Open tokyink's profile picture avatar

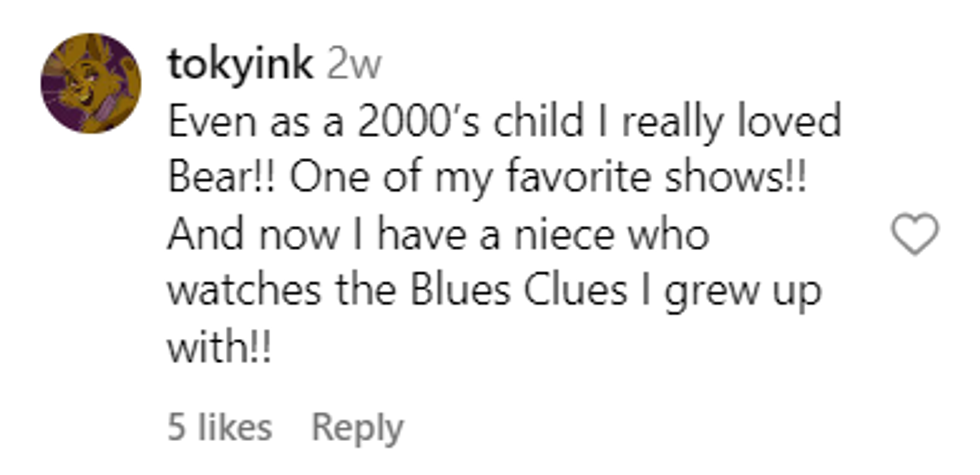point(91,83)
